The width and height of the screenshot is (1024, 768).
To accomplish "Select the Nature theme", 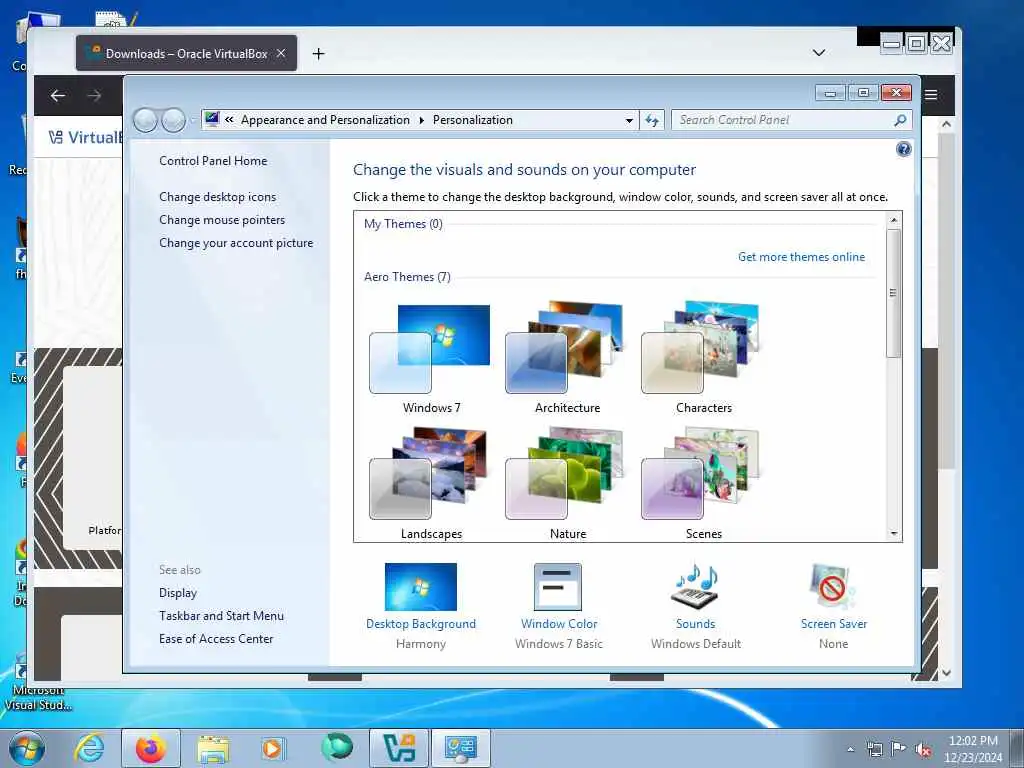I will pyautogui.click(x=567, y=483).
